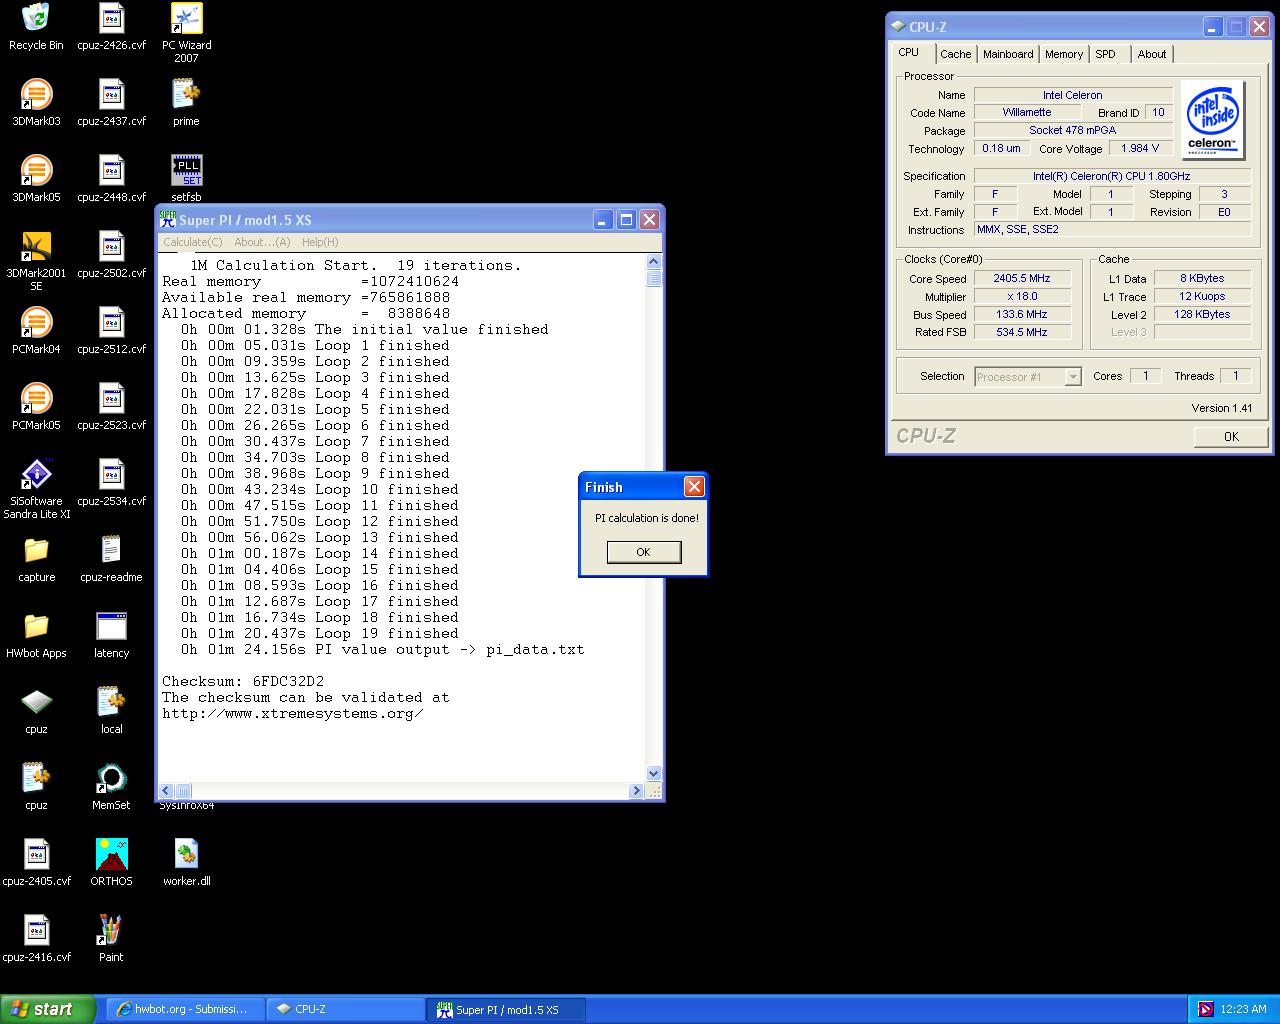1280x1024 pixels.
Task: Launch PCMark04 from the desktop
Action: pos(36,331)
